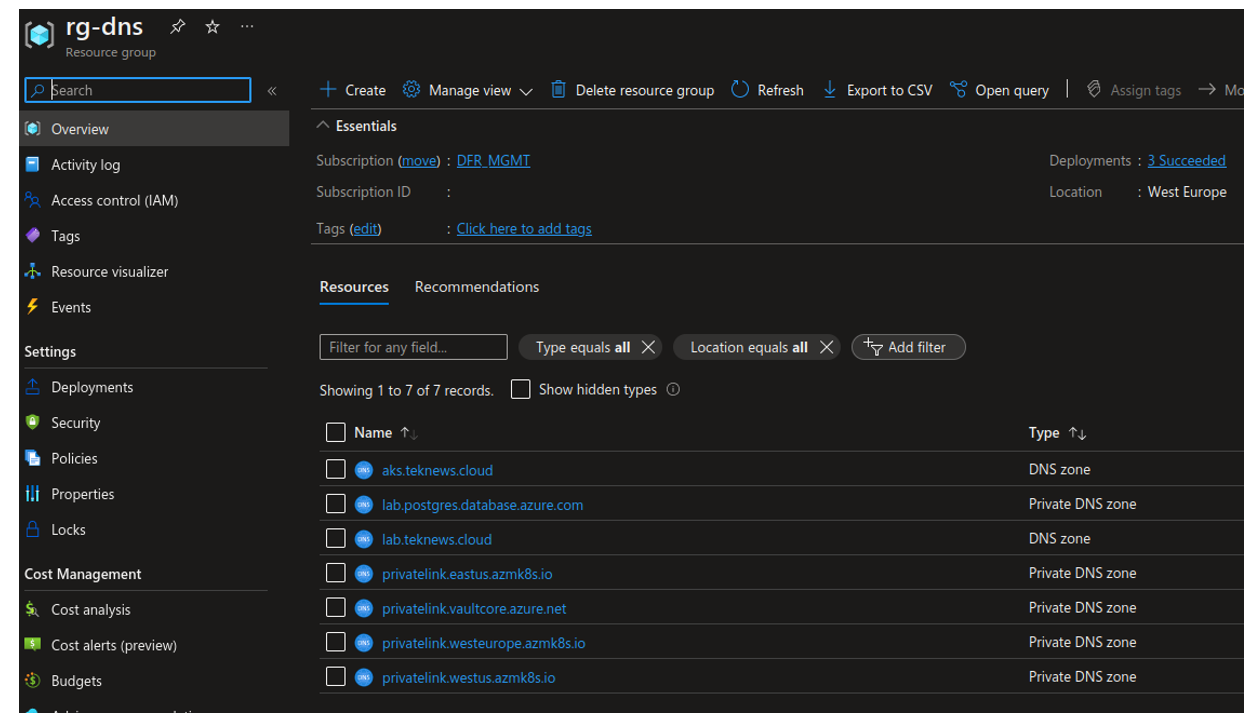Viewport: 1255px width, 724px height.
Task: Open the DFR_MGMT subscription link
Action: coord(493,161)
